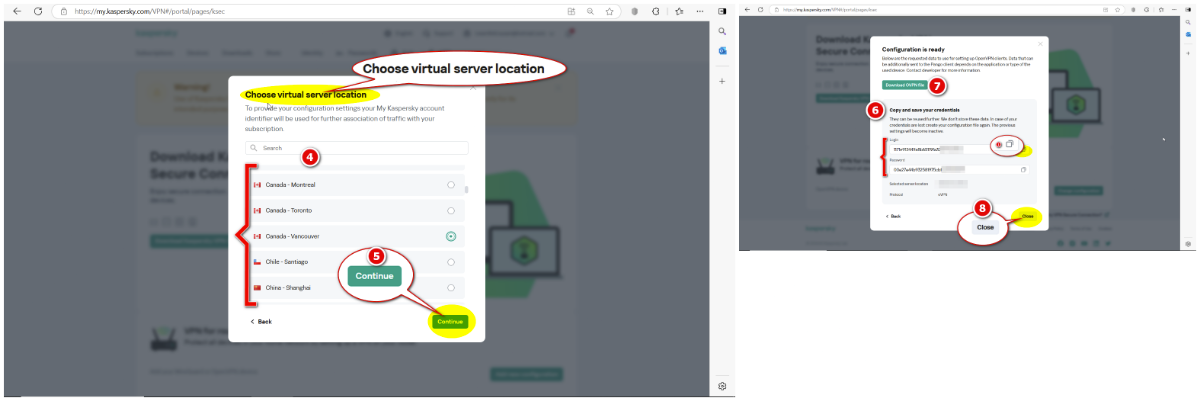Add a sidebar app with the plus icon, right window
This screenshot has height=401, width=1200.
[x=1188, y=53]
